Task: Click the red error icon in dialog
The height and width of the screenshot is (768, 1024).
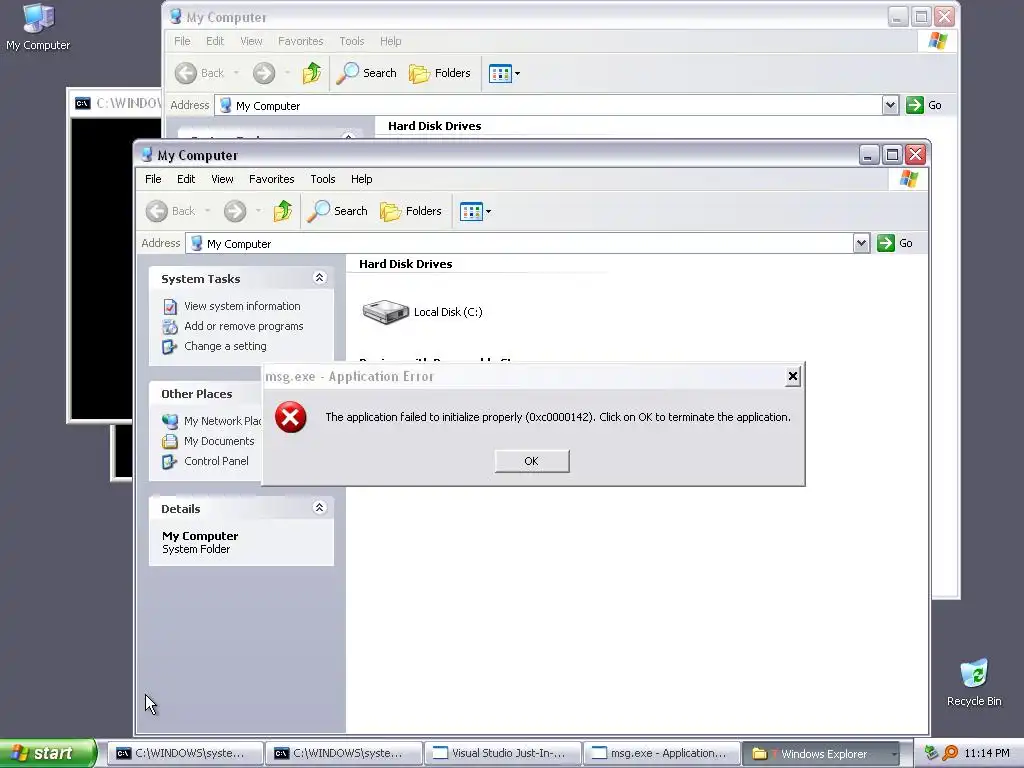Action: pos(291,417)
